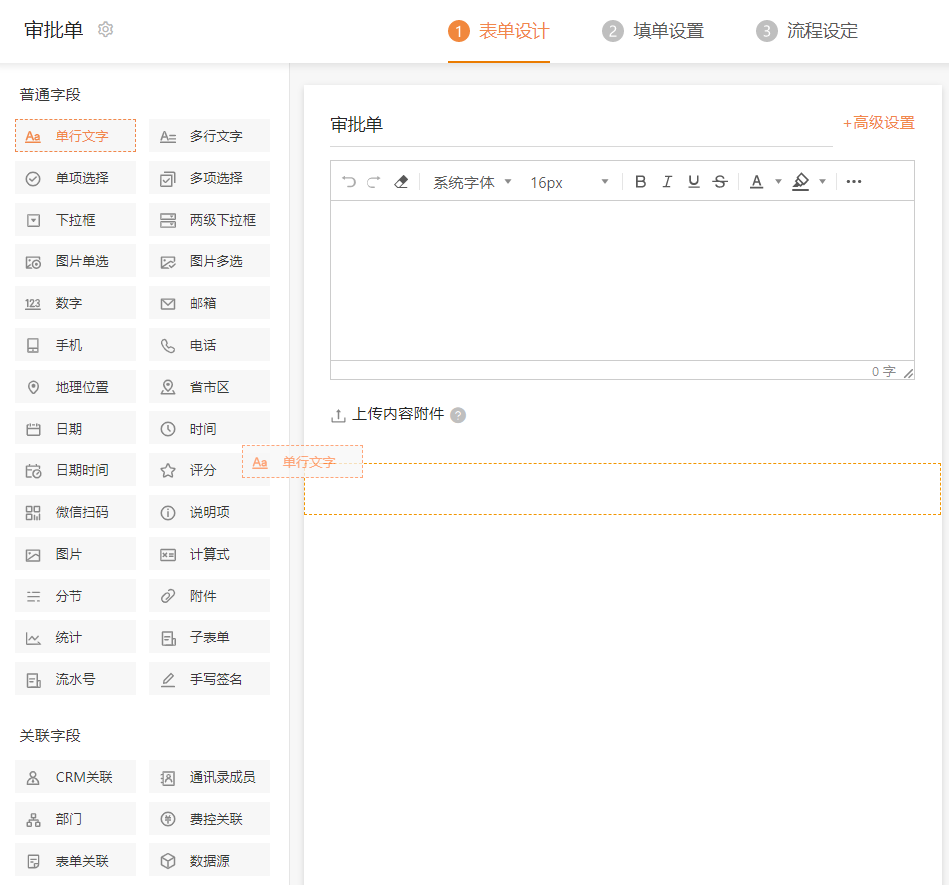Apply the highlight background color
Image resolution: width=949 pixels, height=885 pixels.
tap(800, 182)
